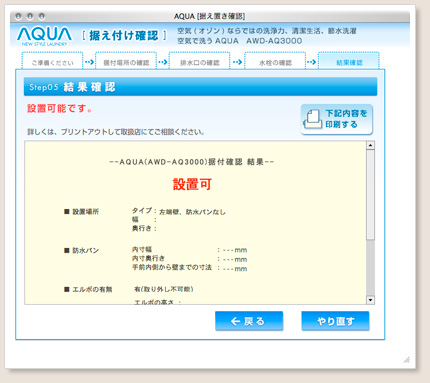Screen dimensions: 430x383
Task: Click the 下記内容を印刷する print button
Action: [337, 119]
